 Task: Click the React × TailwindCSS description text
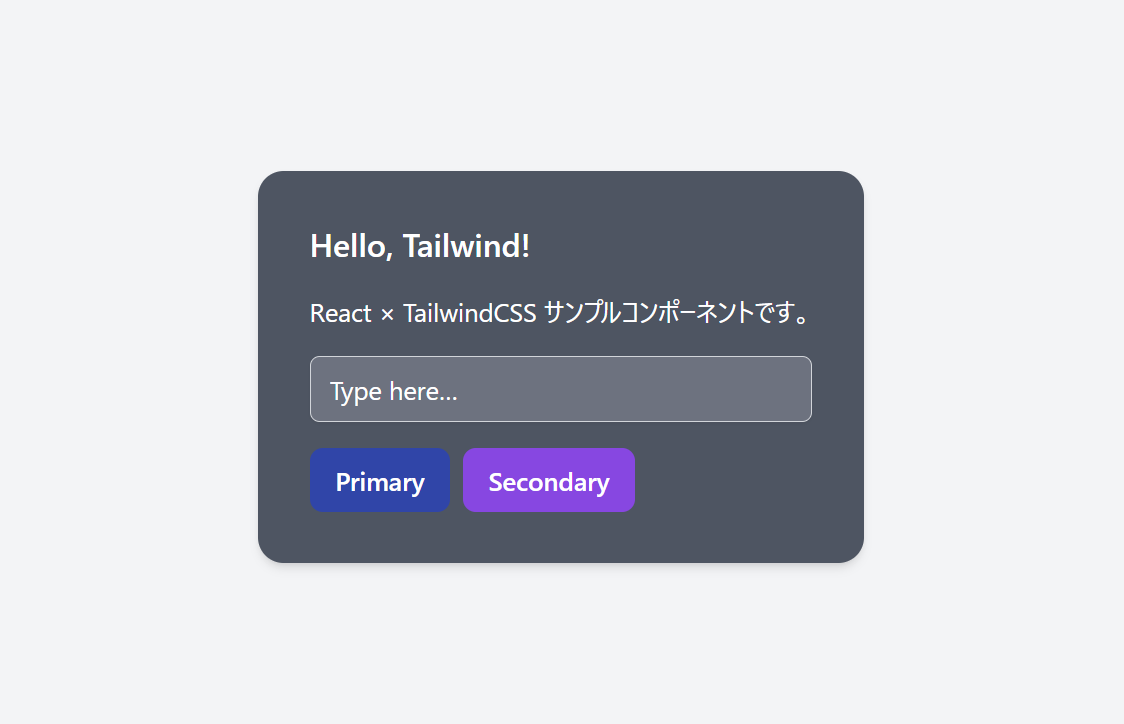tap(560, 312)
